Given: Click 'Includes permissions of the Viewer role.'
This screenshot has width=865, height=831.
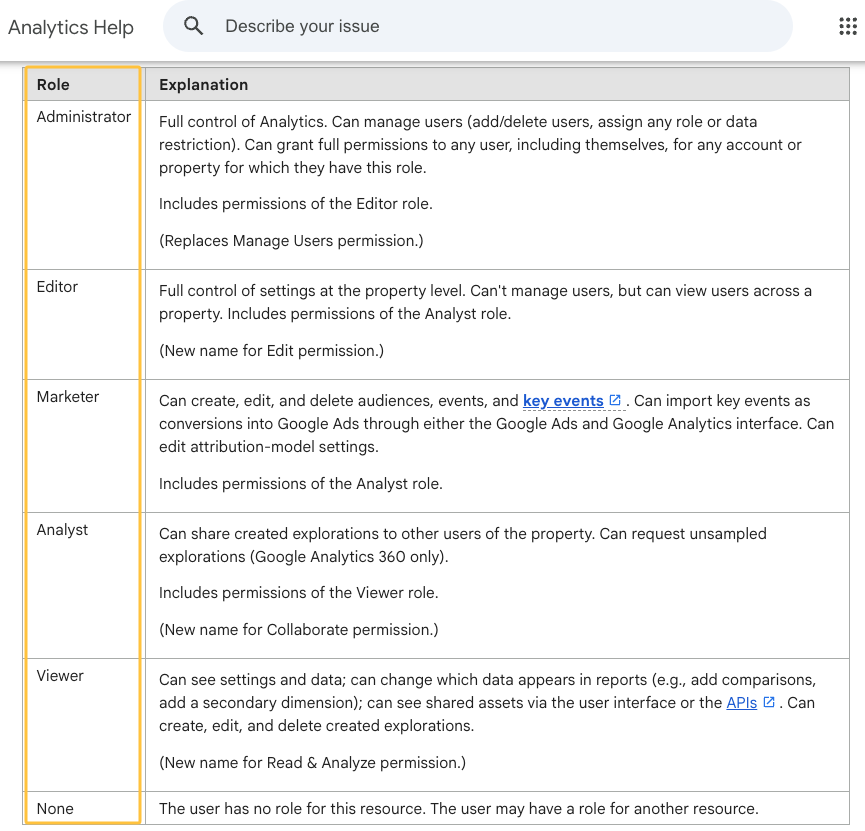Looking at the screenshot, I should (298, 593).
